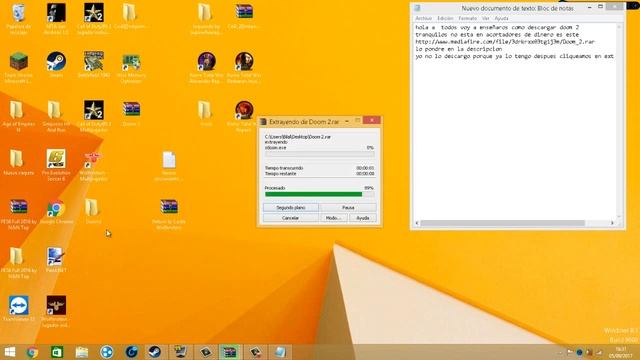
Task: Open Wise Memory Optimizer shortcut
Action: point(131,62)
